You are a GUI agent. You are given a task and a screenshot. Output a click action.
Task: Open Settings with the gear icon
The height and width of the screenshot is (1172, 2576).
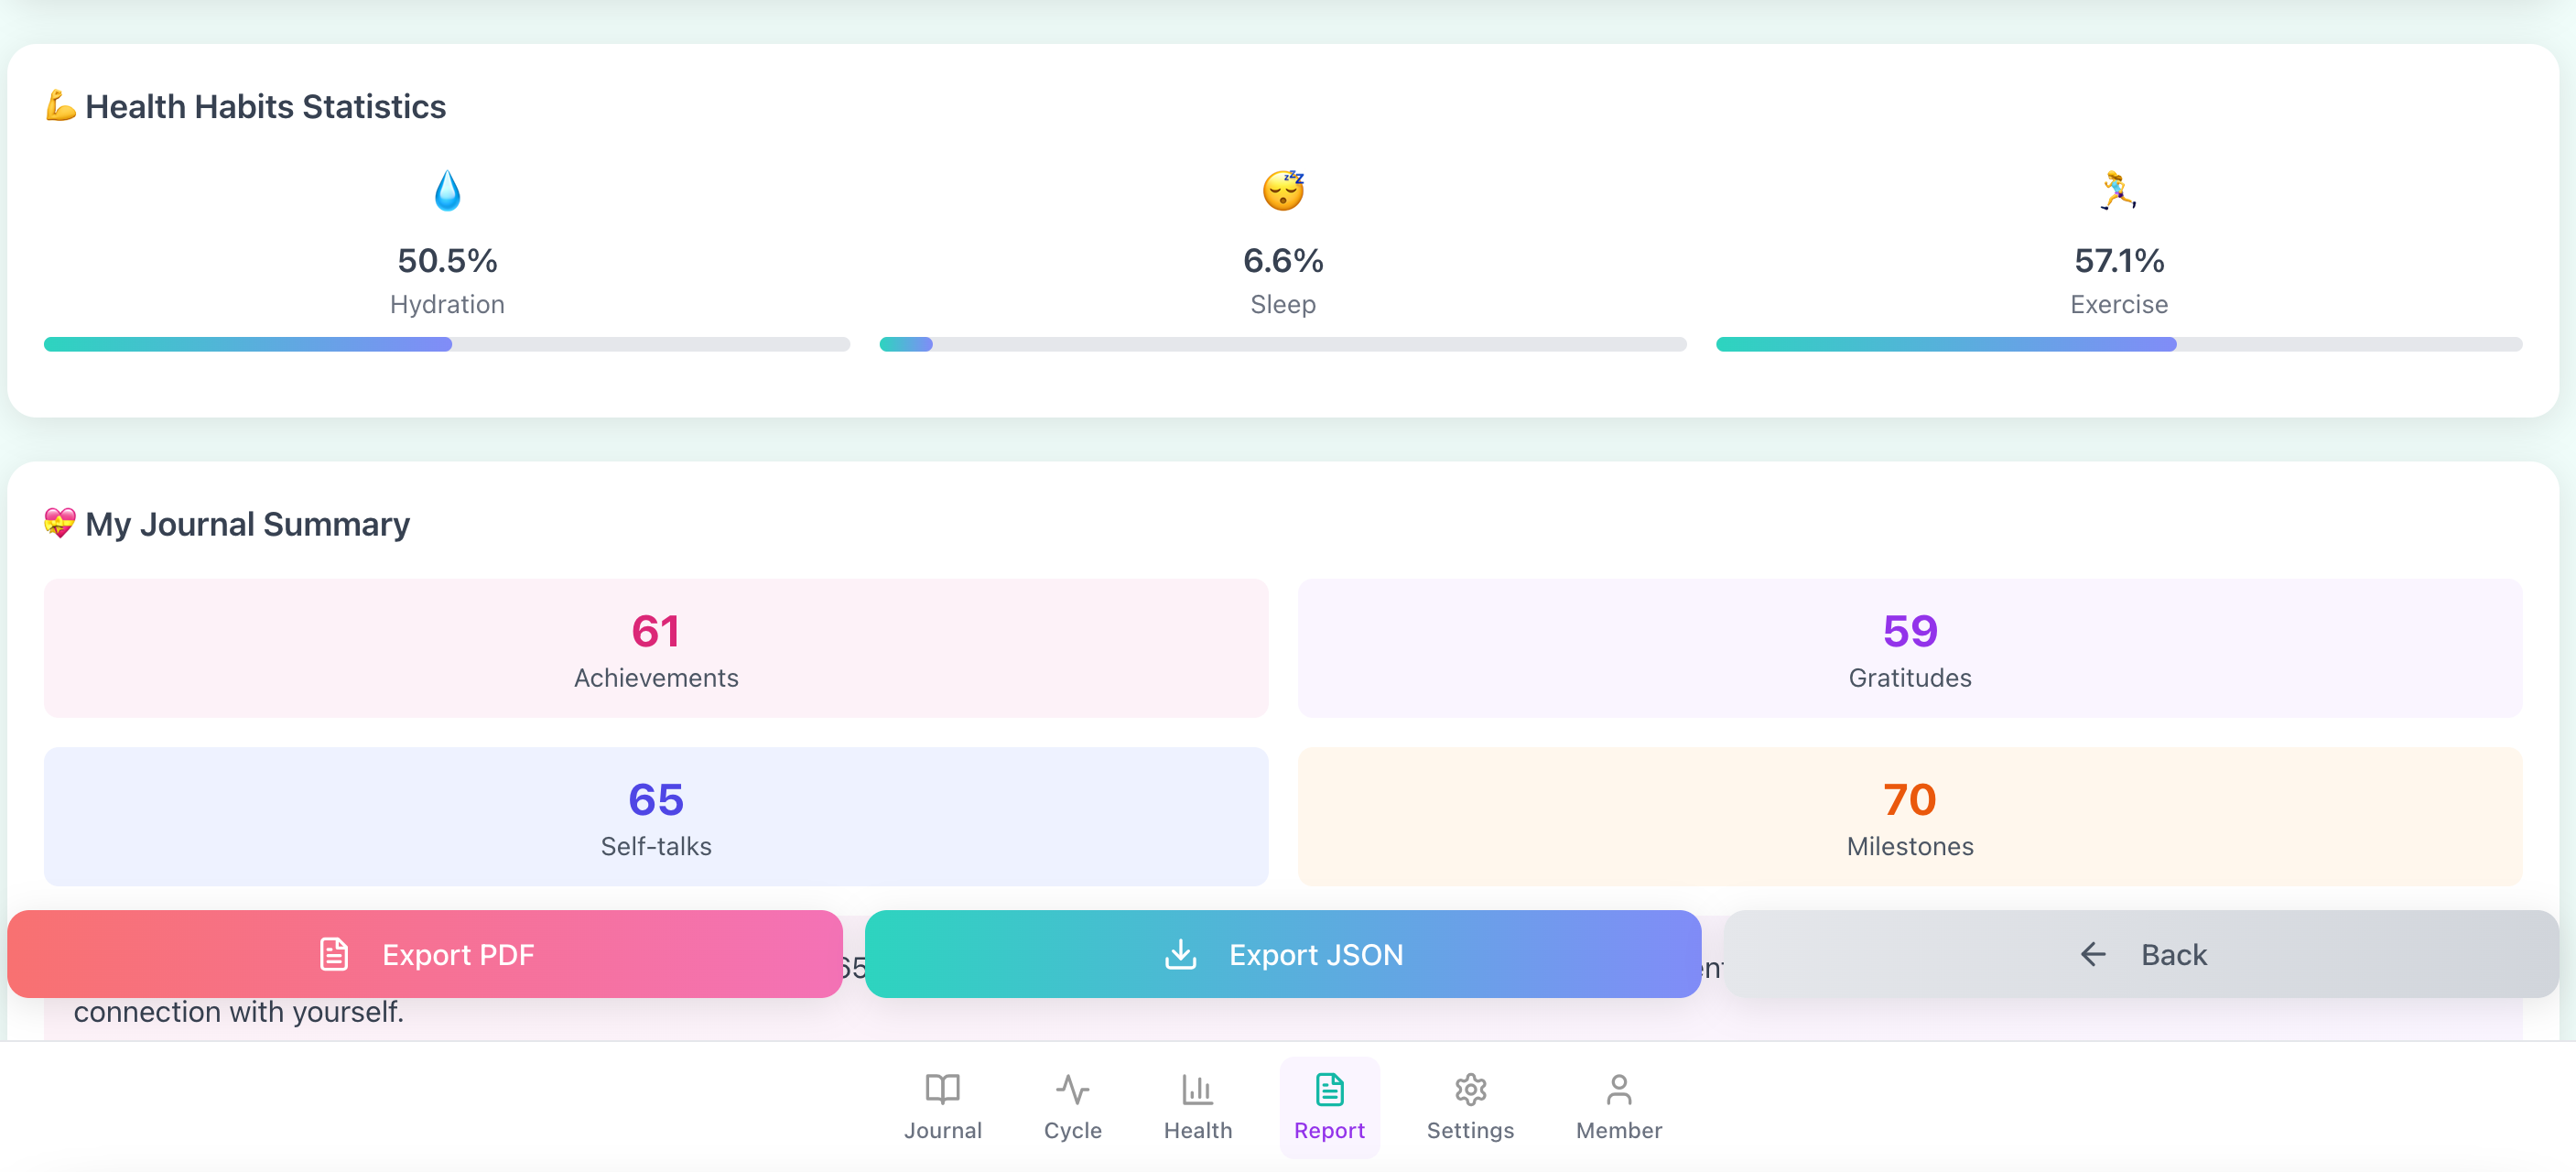coord(1469,1106)
